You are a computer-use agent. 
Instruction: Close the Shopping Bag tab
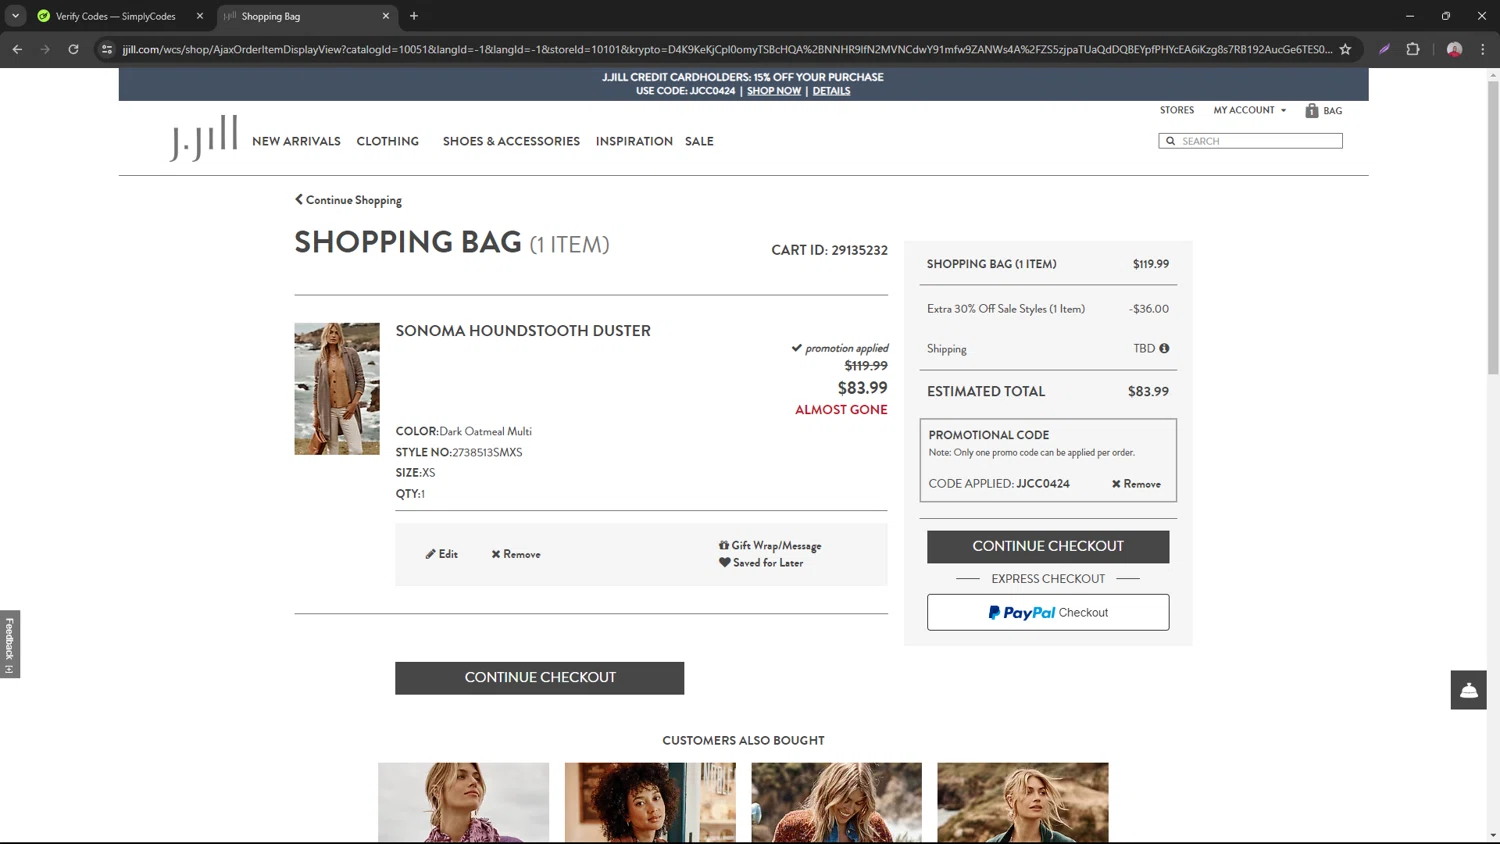click(385, 16)
